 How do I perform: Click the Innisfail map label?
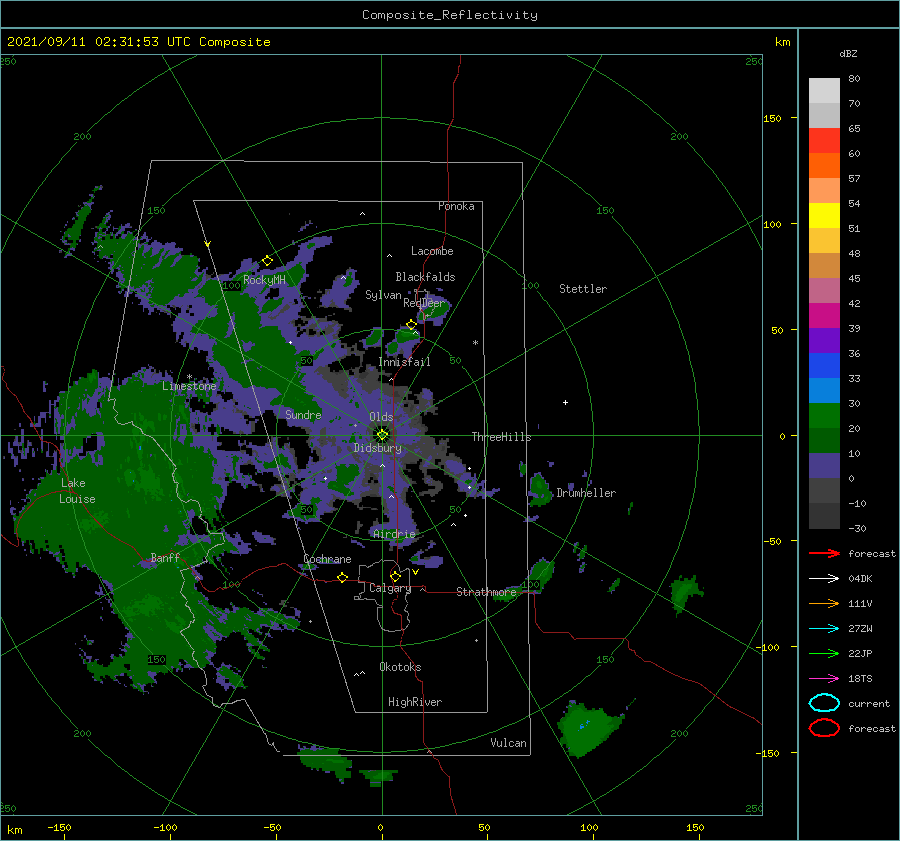click(x=404, y=362)
